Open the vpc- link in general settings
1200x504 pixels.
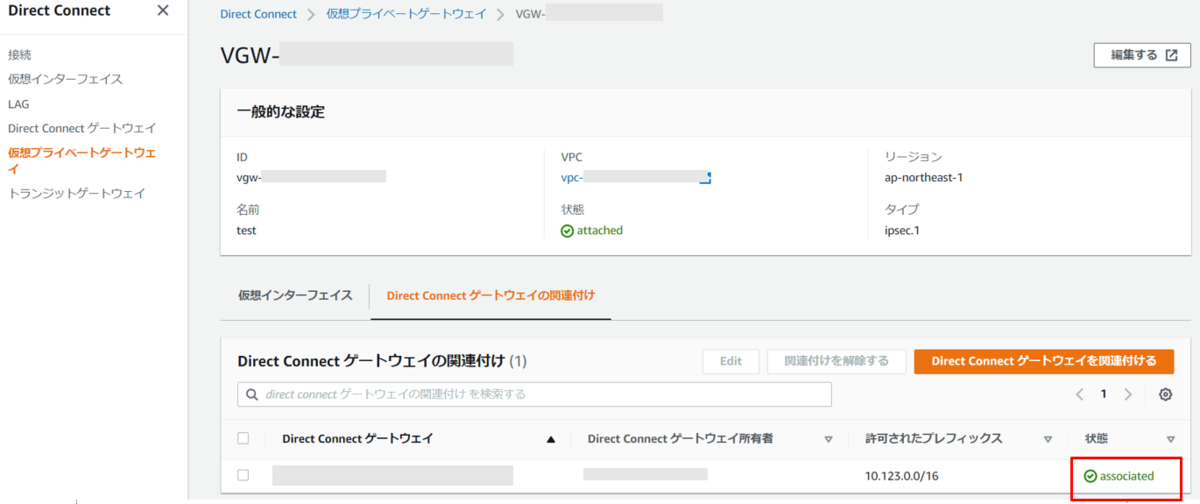(636, 177)
